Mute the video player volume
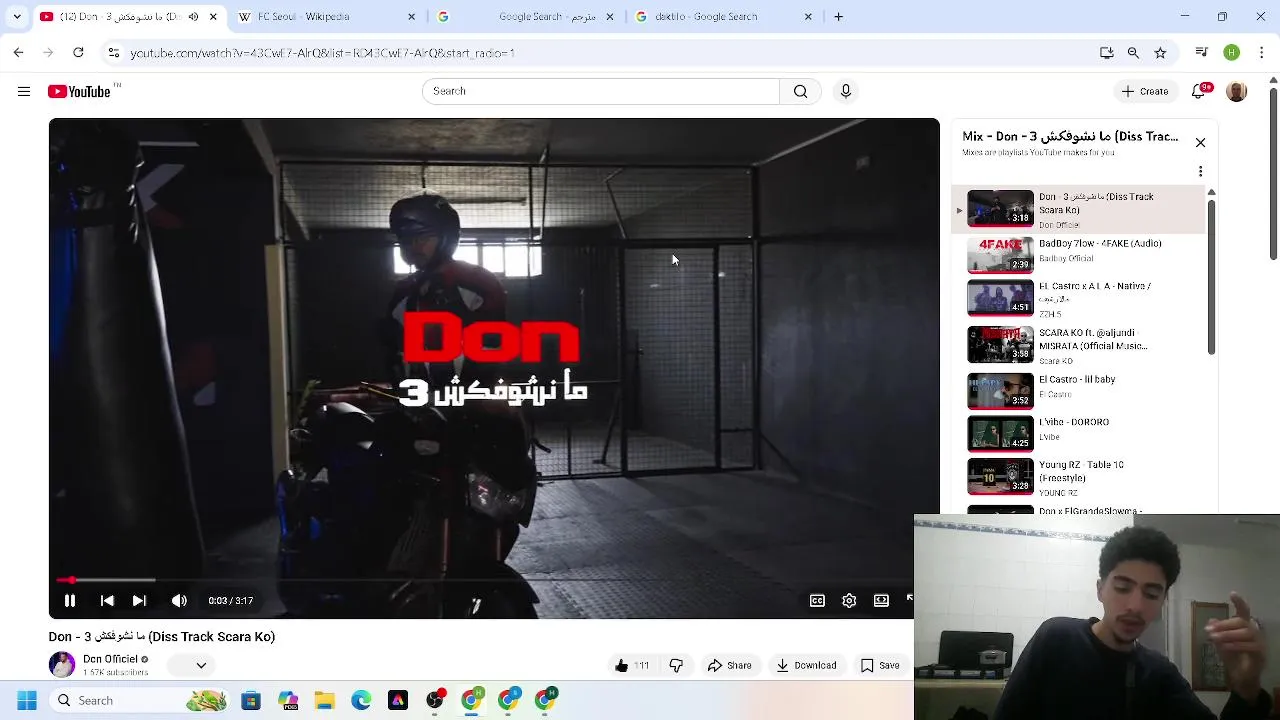The image size is (1280, 720). [179, 601]
